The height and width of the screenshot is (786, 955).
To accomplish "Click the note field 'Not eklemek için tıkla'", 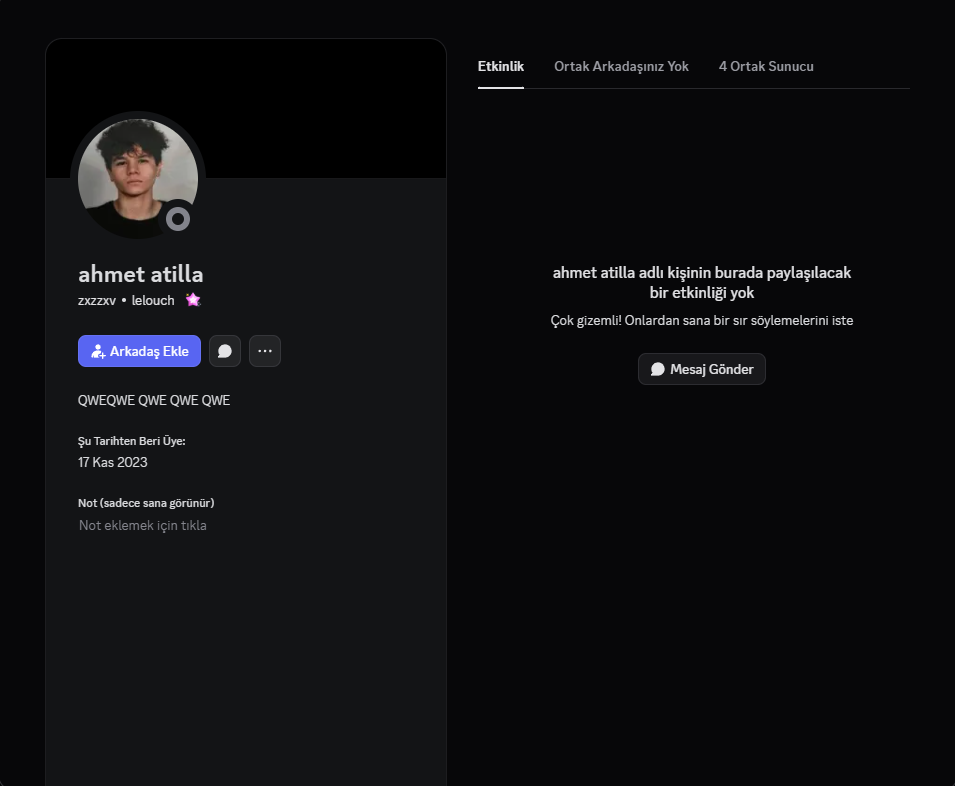I will (x=143, y=525).
